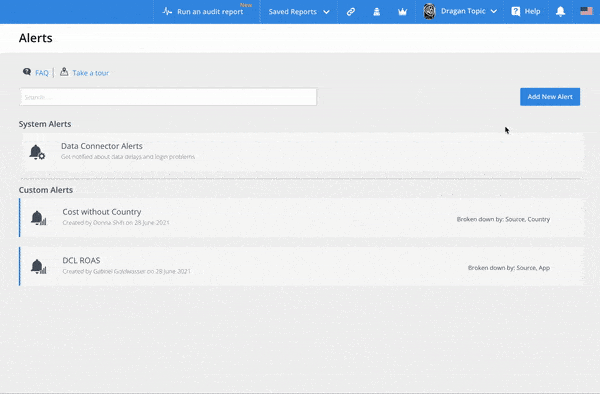This screenshot has width=600, height=394.
Task: Click the Cost without Country bell icon
Action: click(x=38, y=218)
